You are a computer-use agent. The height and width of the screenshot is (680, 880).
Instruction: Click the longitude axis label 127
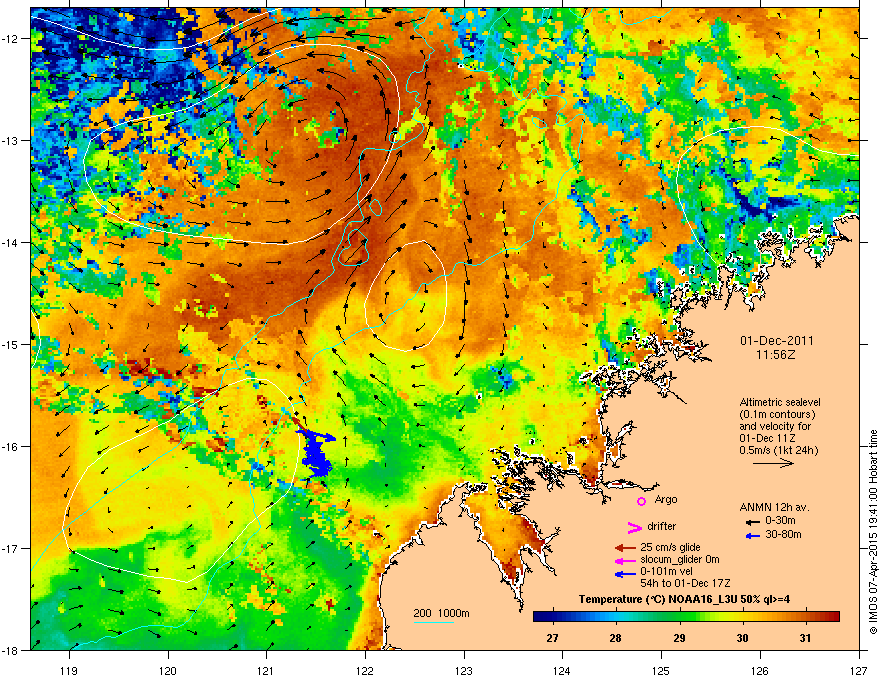pos(859,670)
